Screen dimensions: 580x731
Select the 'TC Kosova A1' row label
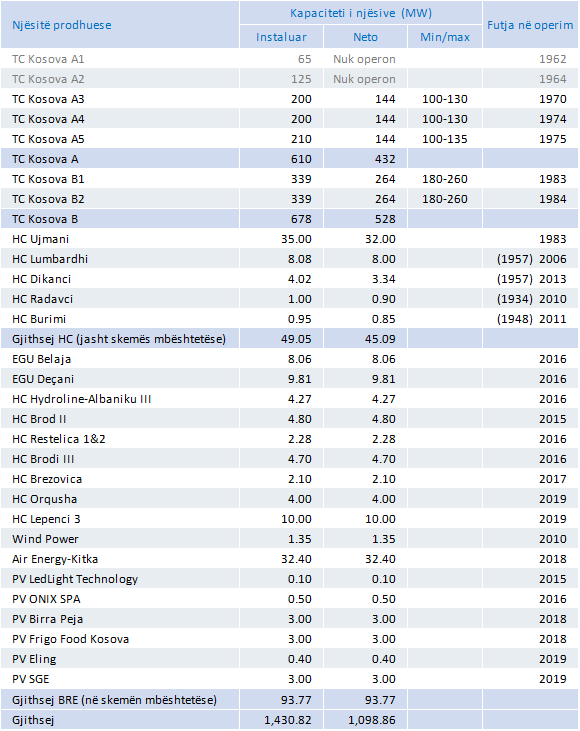click(x=48, y=59)
